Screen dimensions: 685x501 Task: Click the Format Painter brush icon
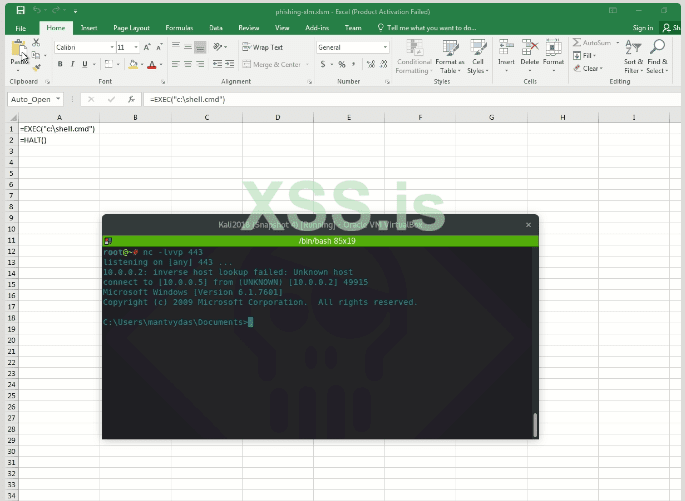[36, 67]
